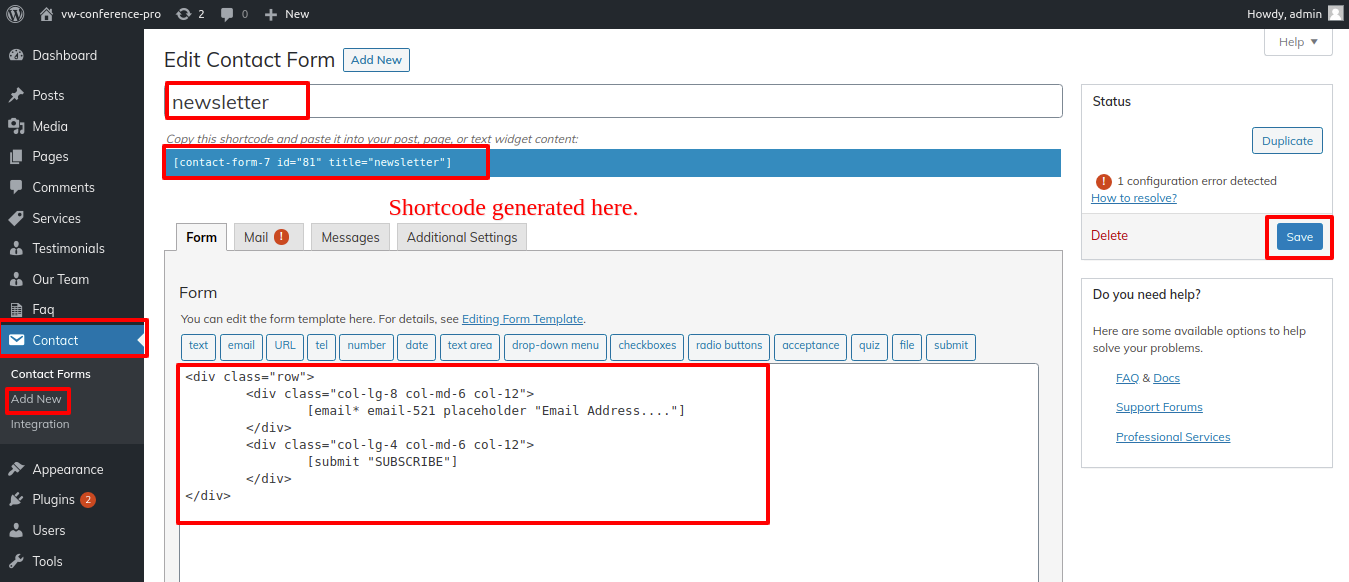Go to Media library in sidebar
The height and width of the screenshot is (582, 1349).
click(50, 126)
